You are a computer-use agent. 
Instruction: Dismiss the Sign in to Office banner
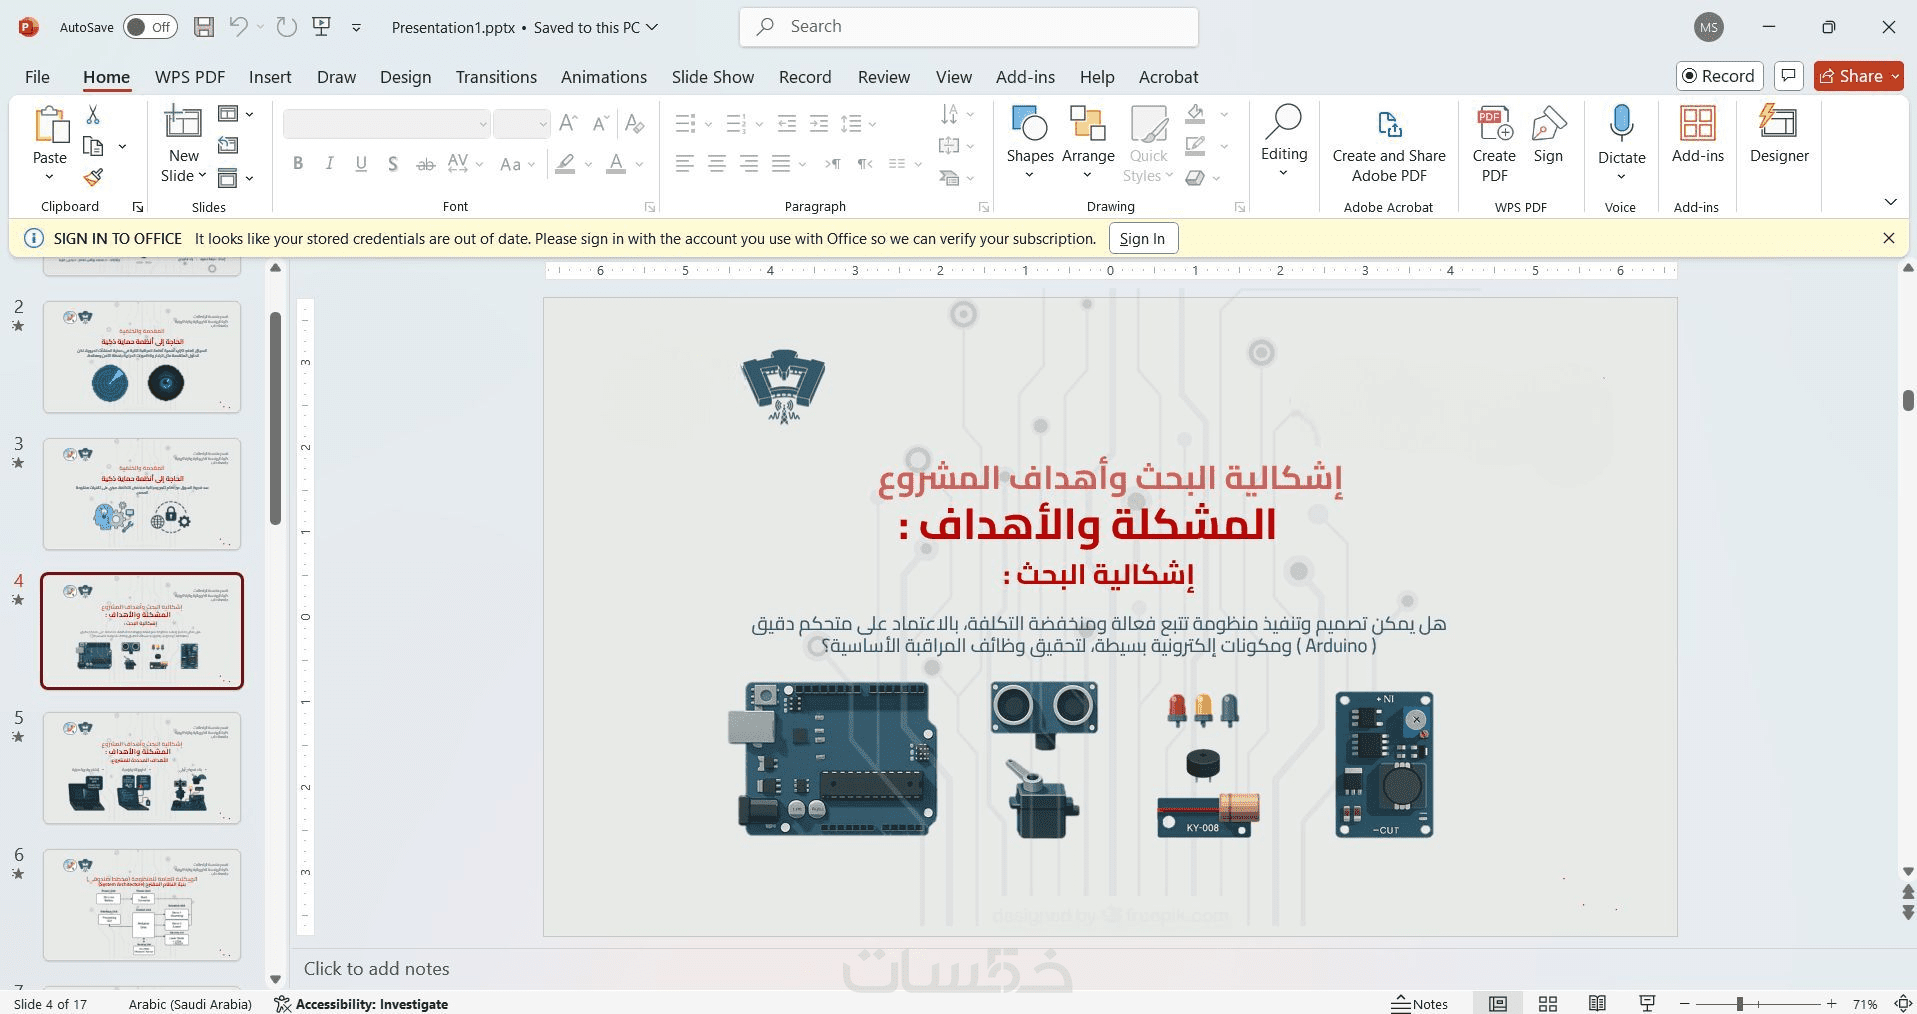(1888, 238)
